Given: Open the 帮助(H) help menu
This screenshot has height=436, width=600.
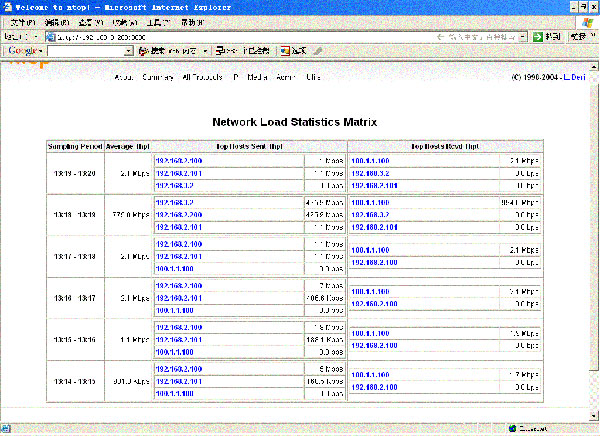Looking at the screenshot, I should point(193,23).
